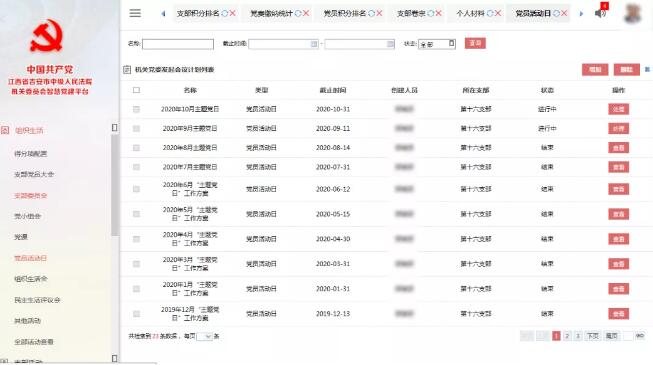
Task: Open 全部活动查看 in the sidebar
Action: 34,342
